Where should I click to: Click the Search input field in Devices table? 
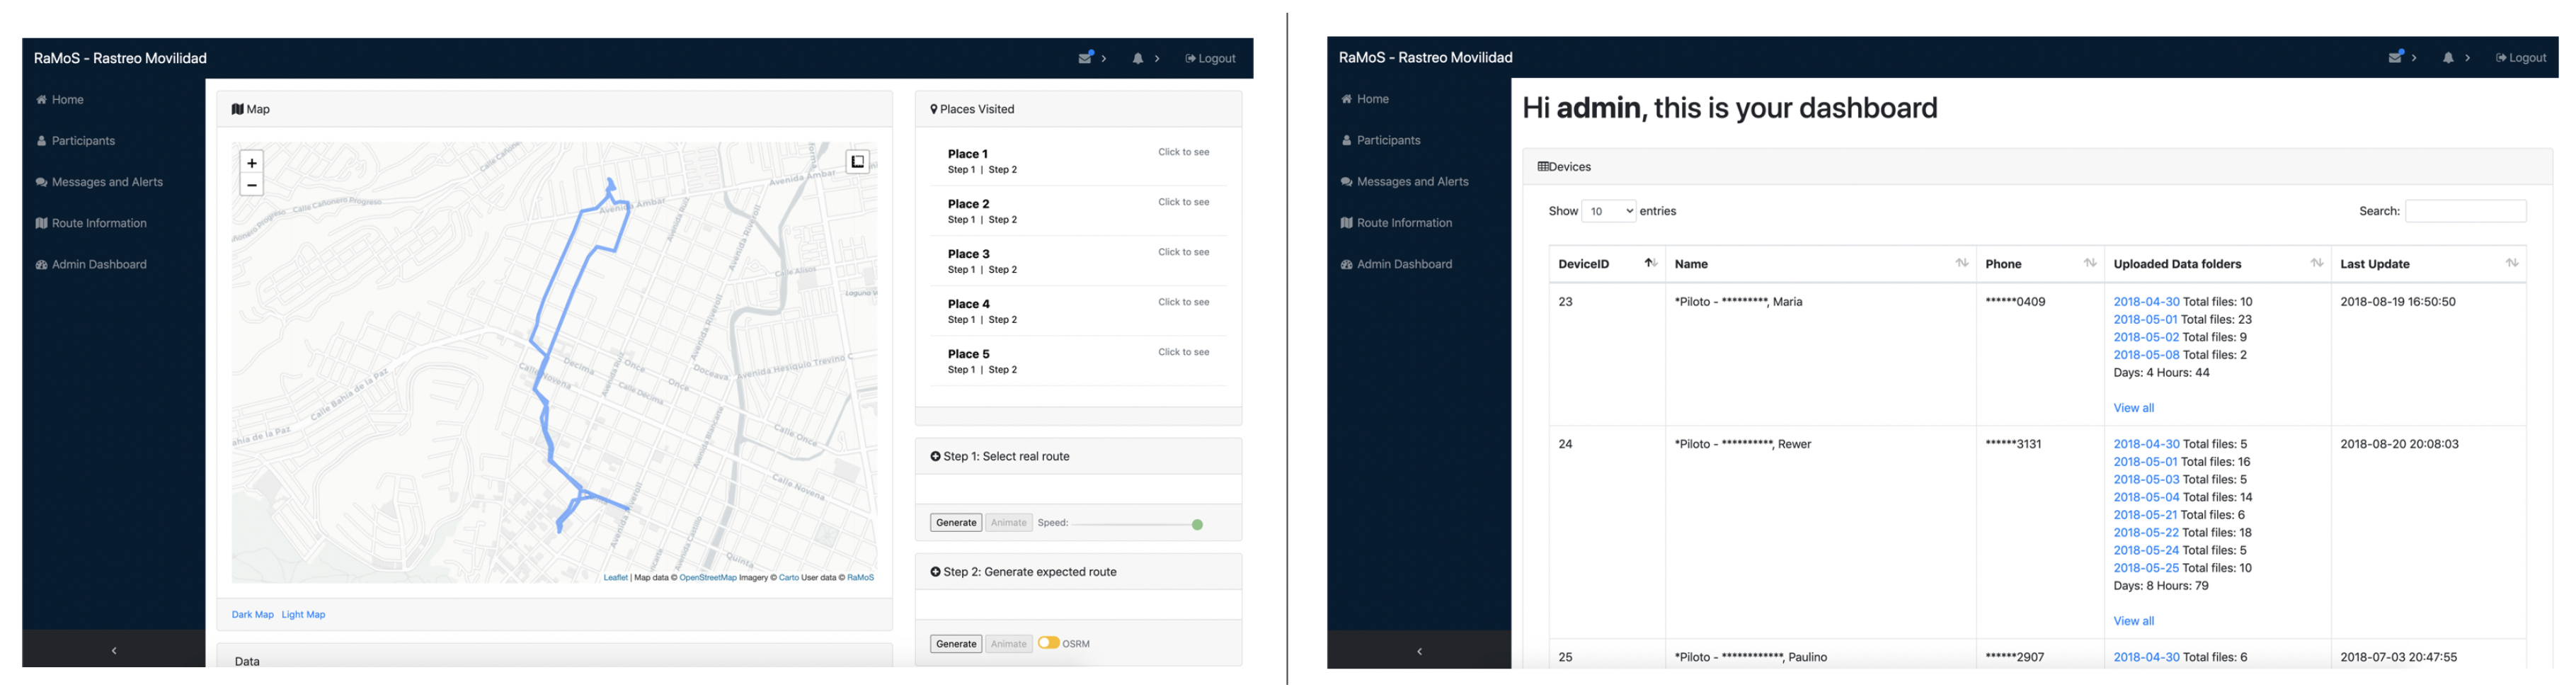tap(2465, 211)
